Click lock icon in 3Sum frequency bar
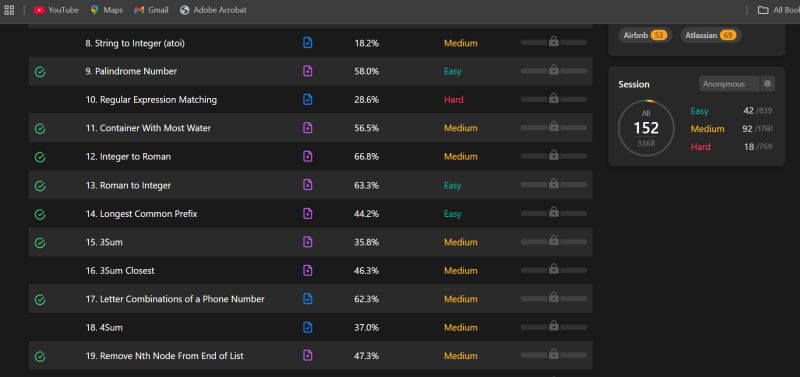800x377 pixels. (x=554, y=241)
